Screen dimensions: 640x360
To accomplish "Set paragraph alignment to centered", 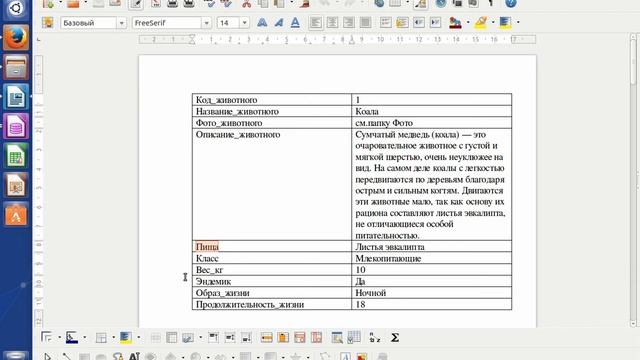I will pos(332,22).
